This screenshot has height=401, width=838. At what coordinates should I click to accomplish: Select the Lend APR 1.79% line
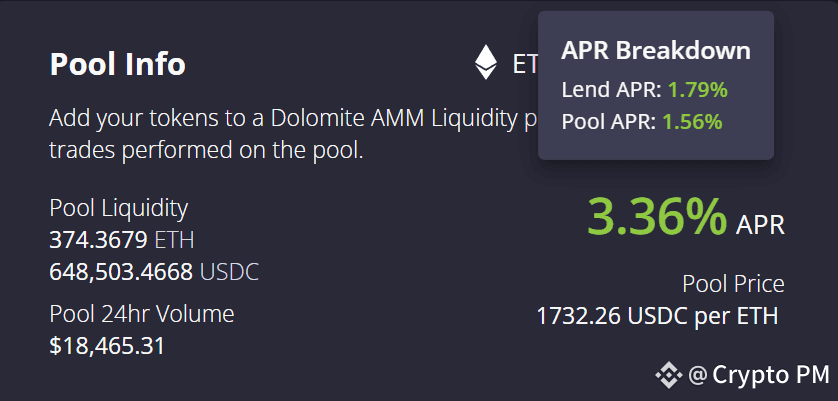point(645,90)
